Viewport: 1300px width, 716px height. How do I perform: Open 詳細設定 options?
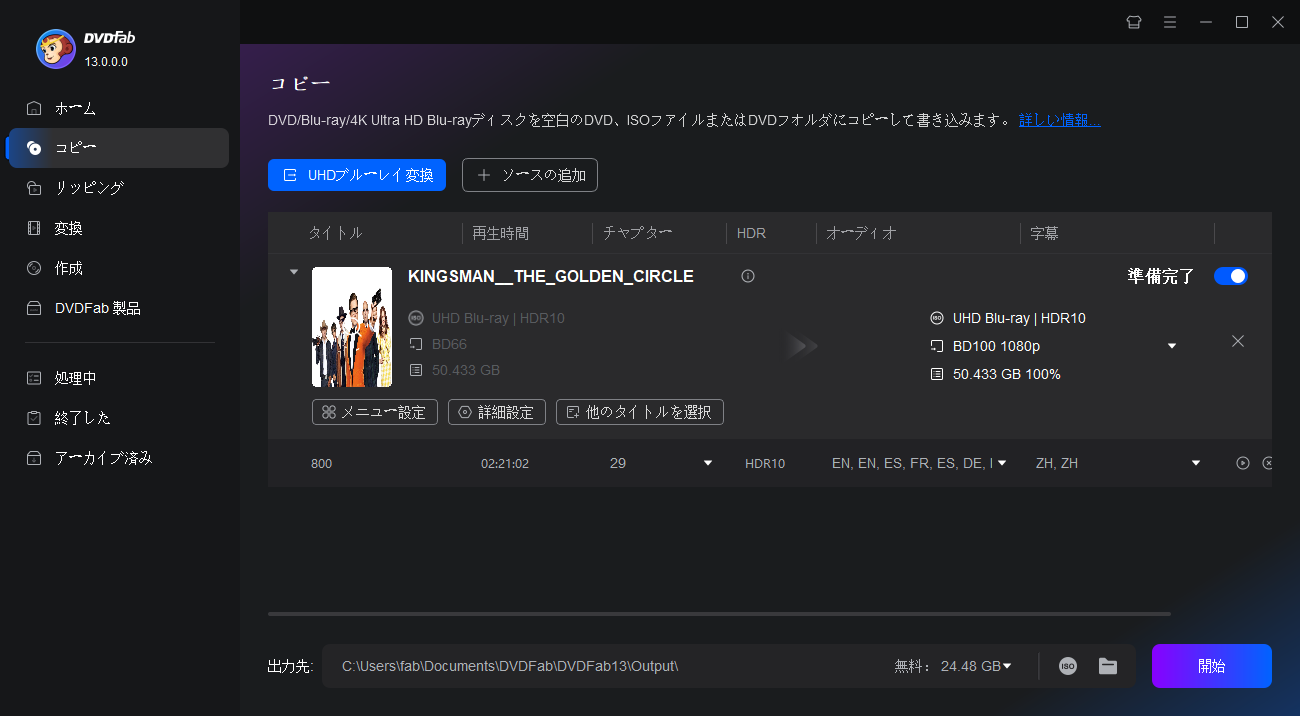(x=497, y=412)
